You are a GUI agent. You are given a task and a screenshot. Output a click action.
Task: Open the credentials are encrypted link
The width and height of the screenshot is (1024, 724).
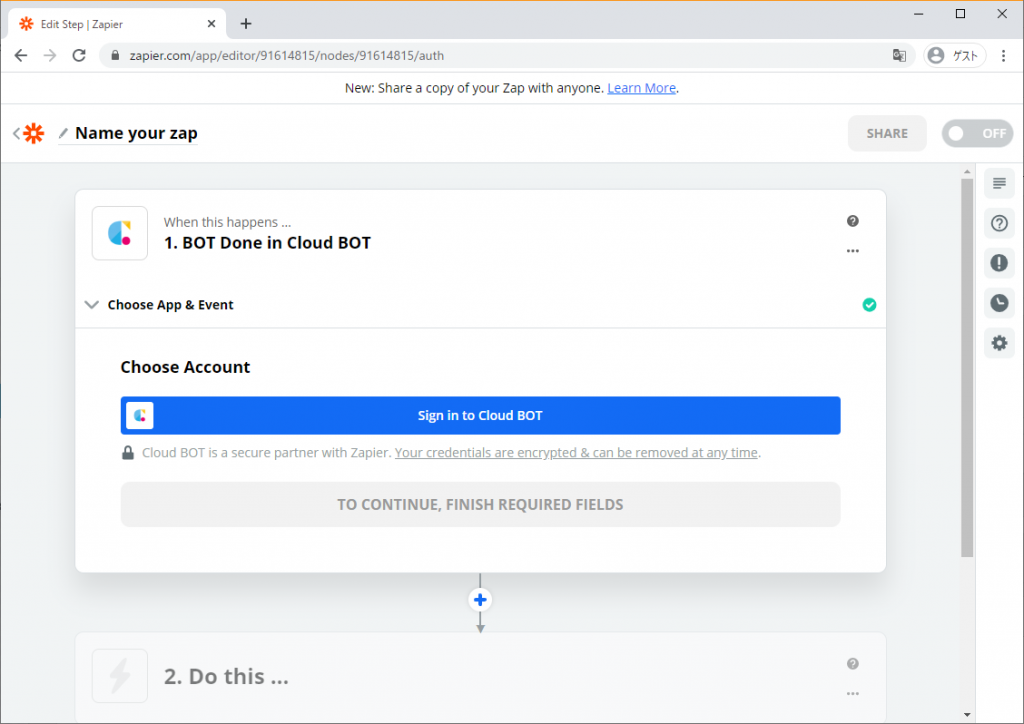(576, 452)
